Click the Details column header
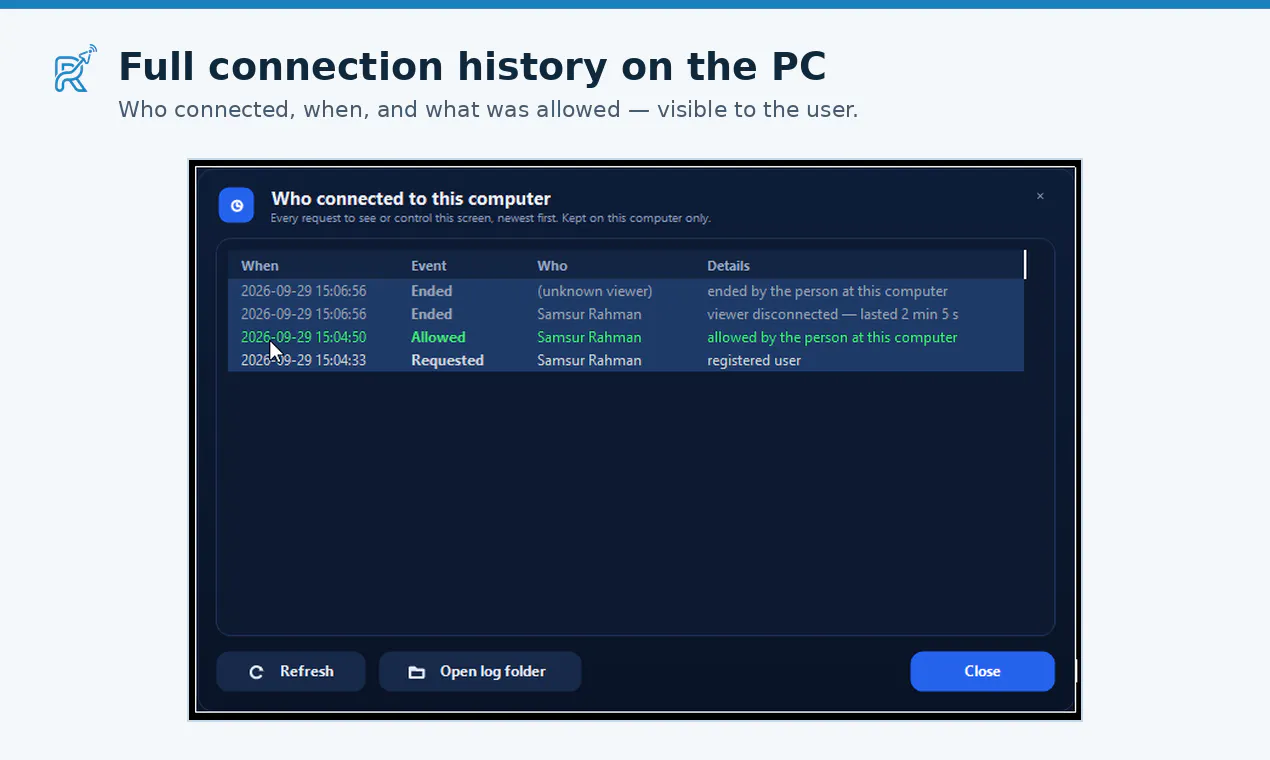 pos(728,266)
